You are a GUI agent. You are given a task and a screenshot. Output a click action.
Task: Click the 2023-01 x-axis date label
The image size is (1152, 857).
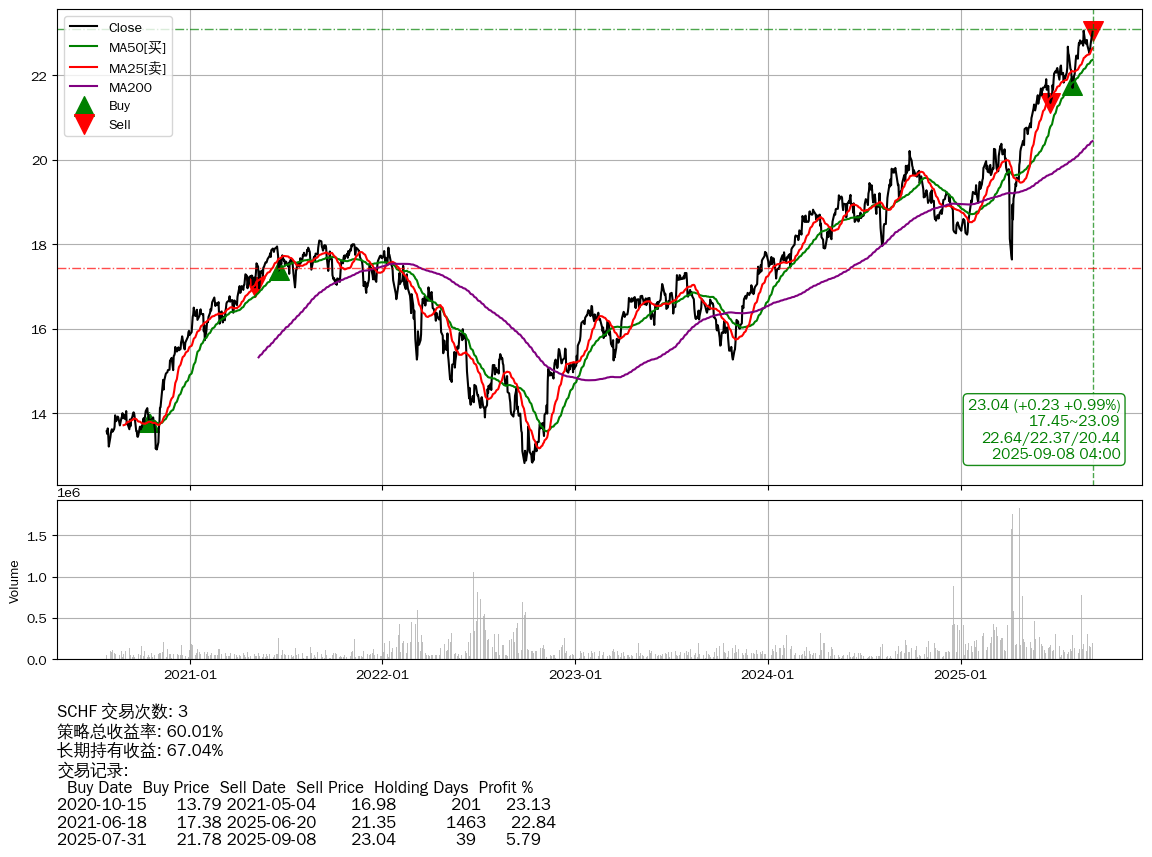(x=575, y=675)
